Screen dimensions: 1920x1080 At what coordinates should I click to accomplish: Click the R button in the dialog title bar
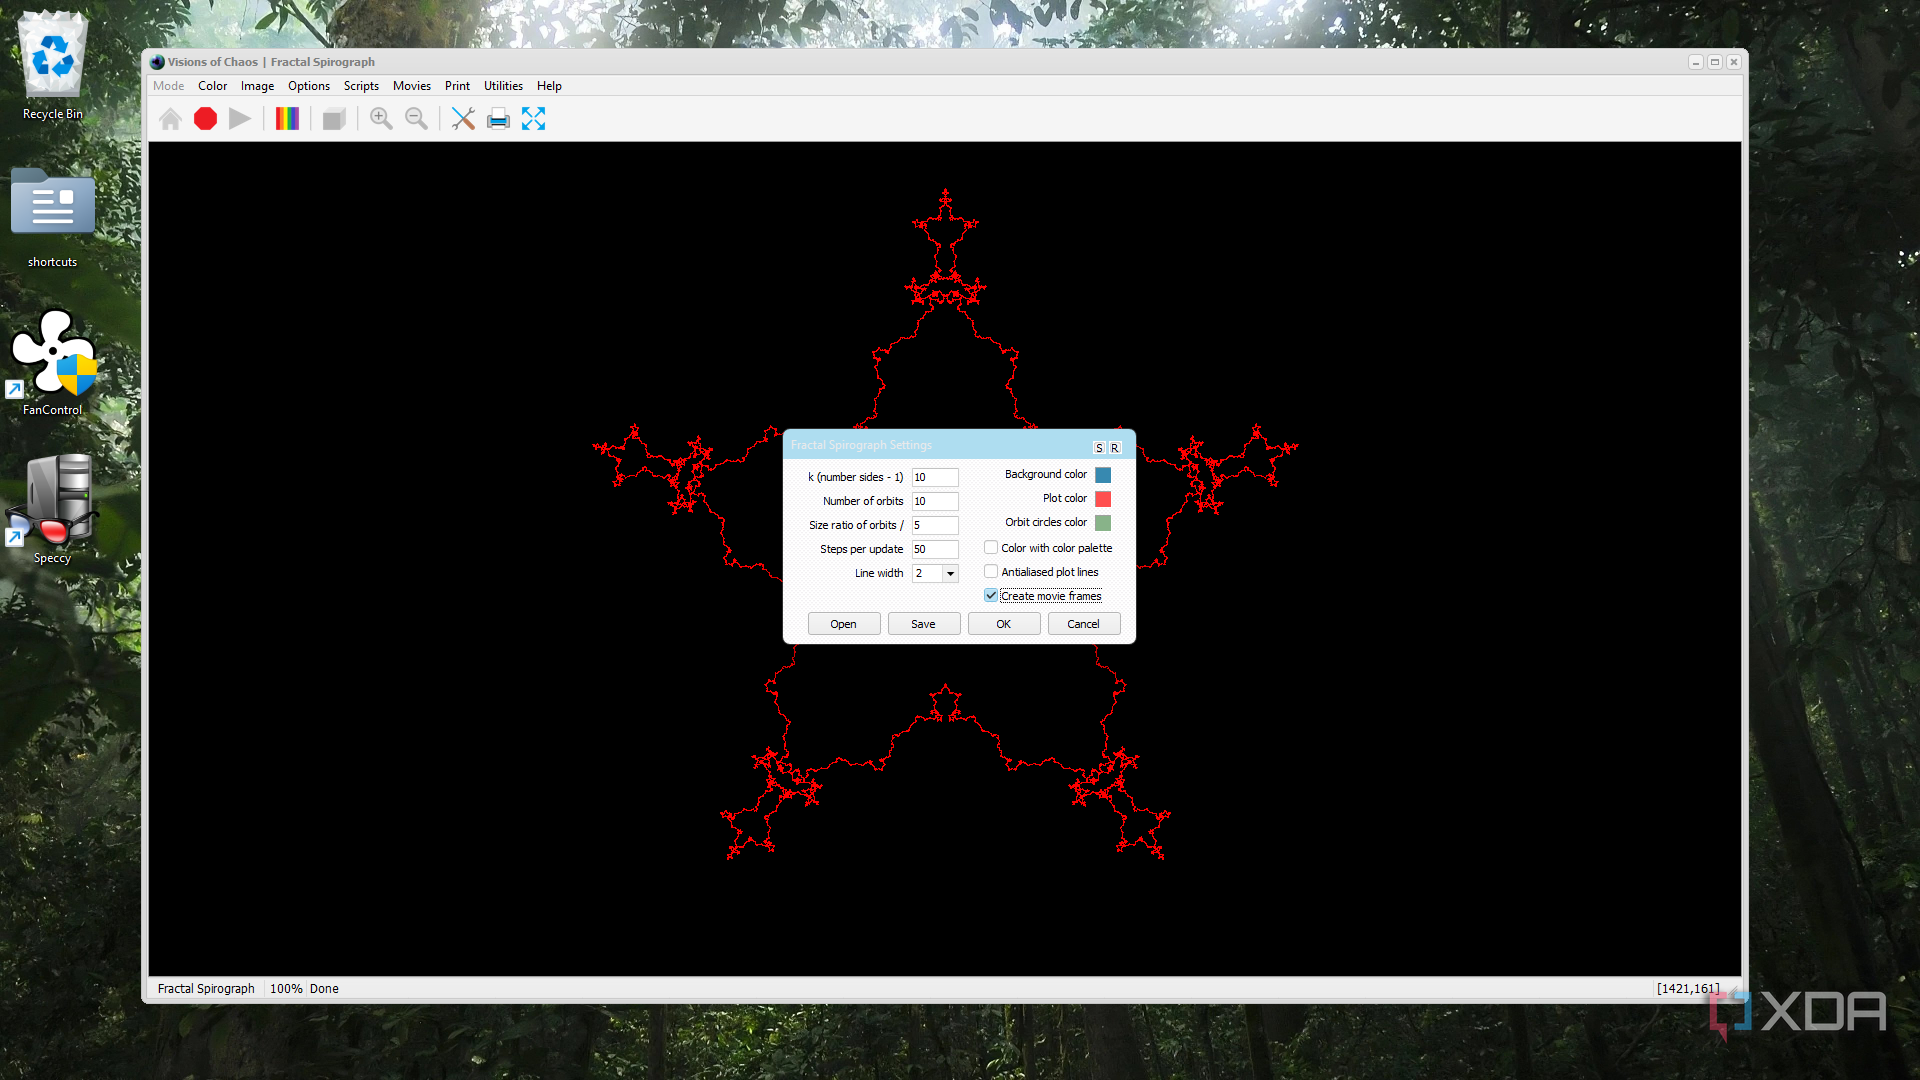click(1115, 448)
